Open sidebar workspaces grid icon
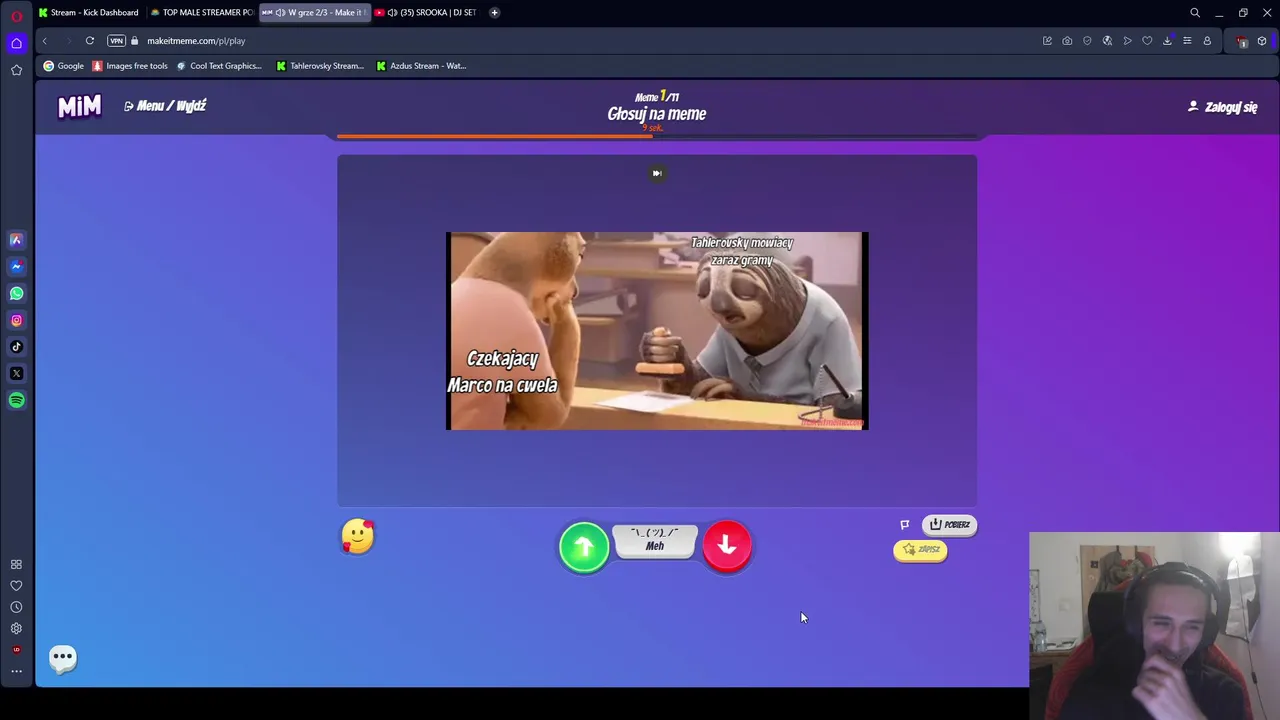1280x720 pixels. pyautogui.click(x=16, y=565)
